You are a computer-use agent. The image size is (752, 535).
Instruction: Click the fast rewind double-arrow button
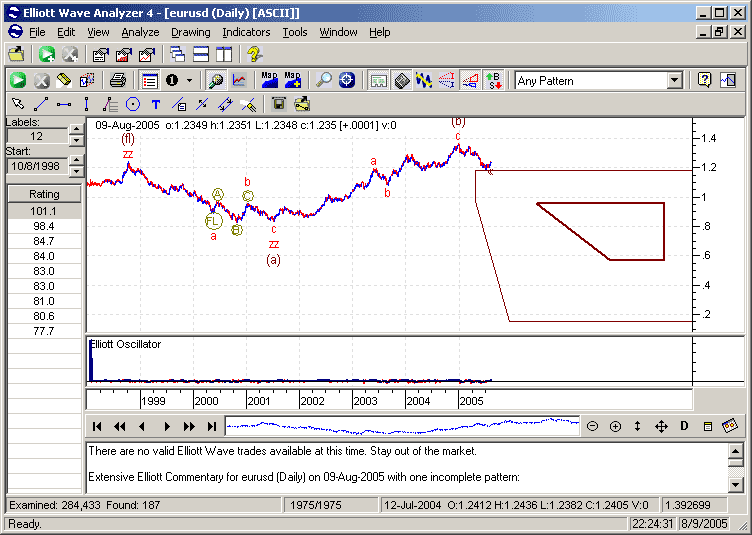click(120, 426)
